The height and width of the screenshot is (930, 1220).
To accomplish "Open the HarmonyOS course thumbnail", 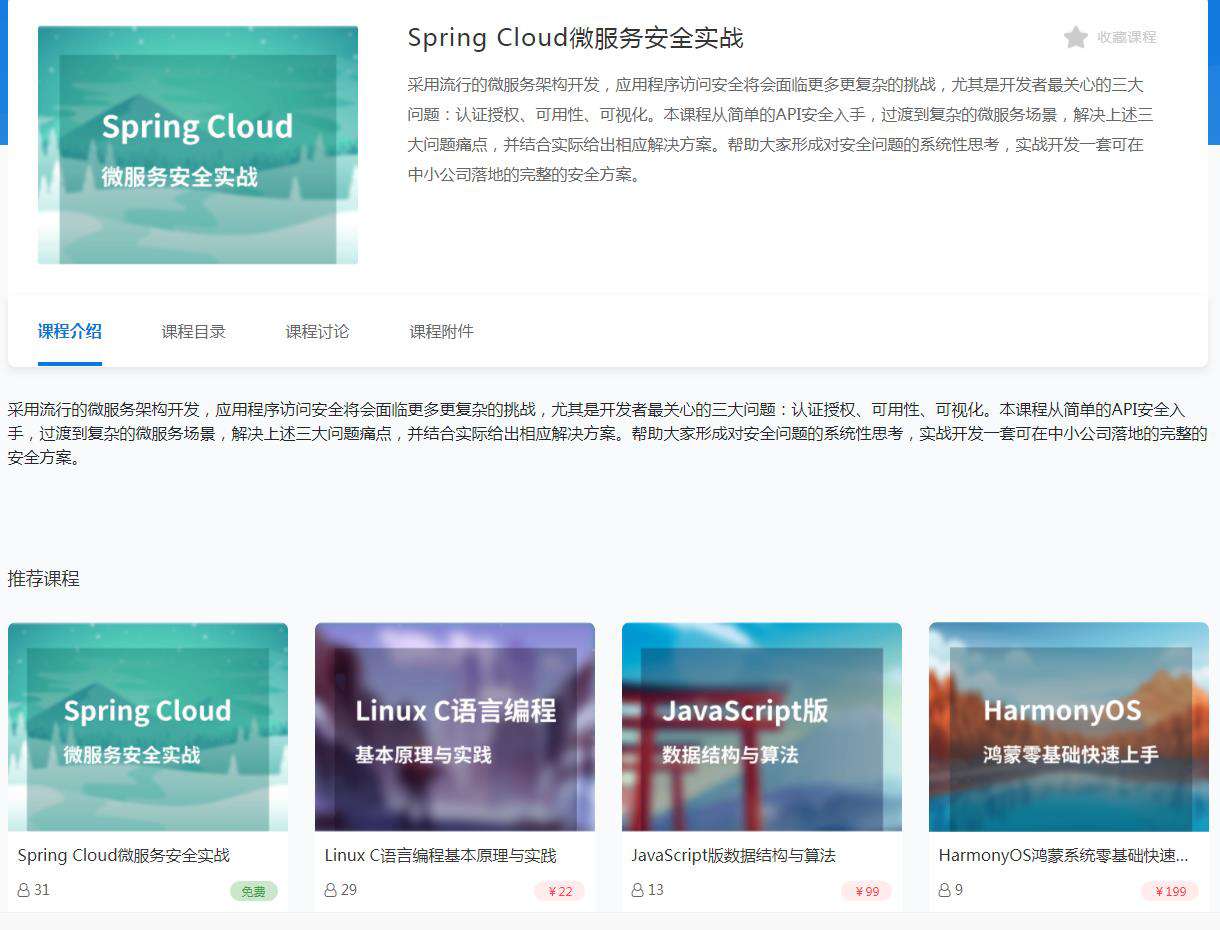I will click(1069, 727).
